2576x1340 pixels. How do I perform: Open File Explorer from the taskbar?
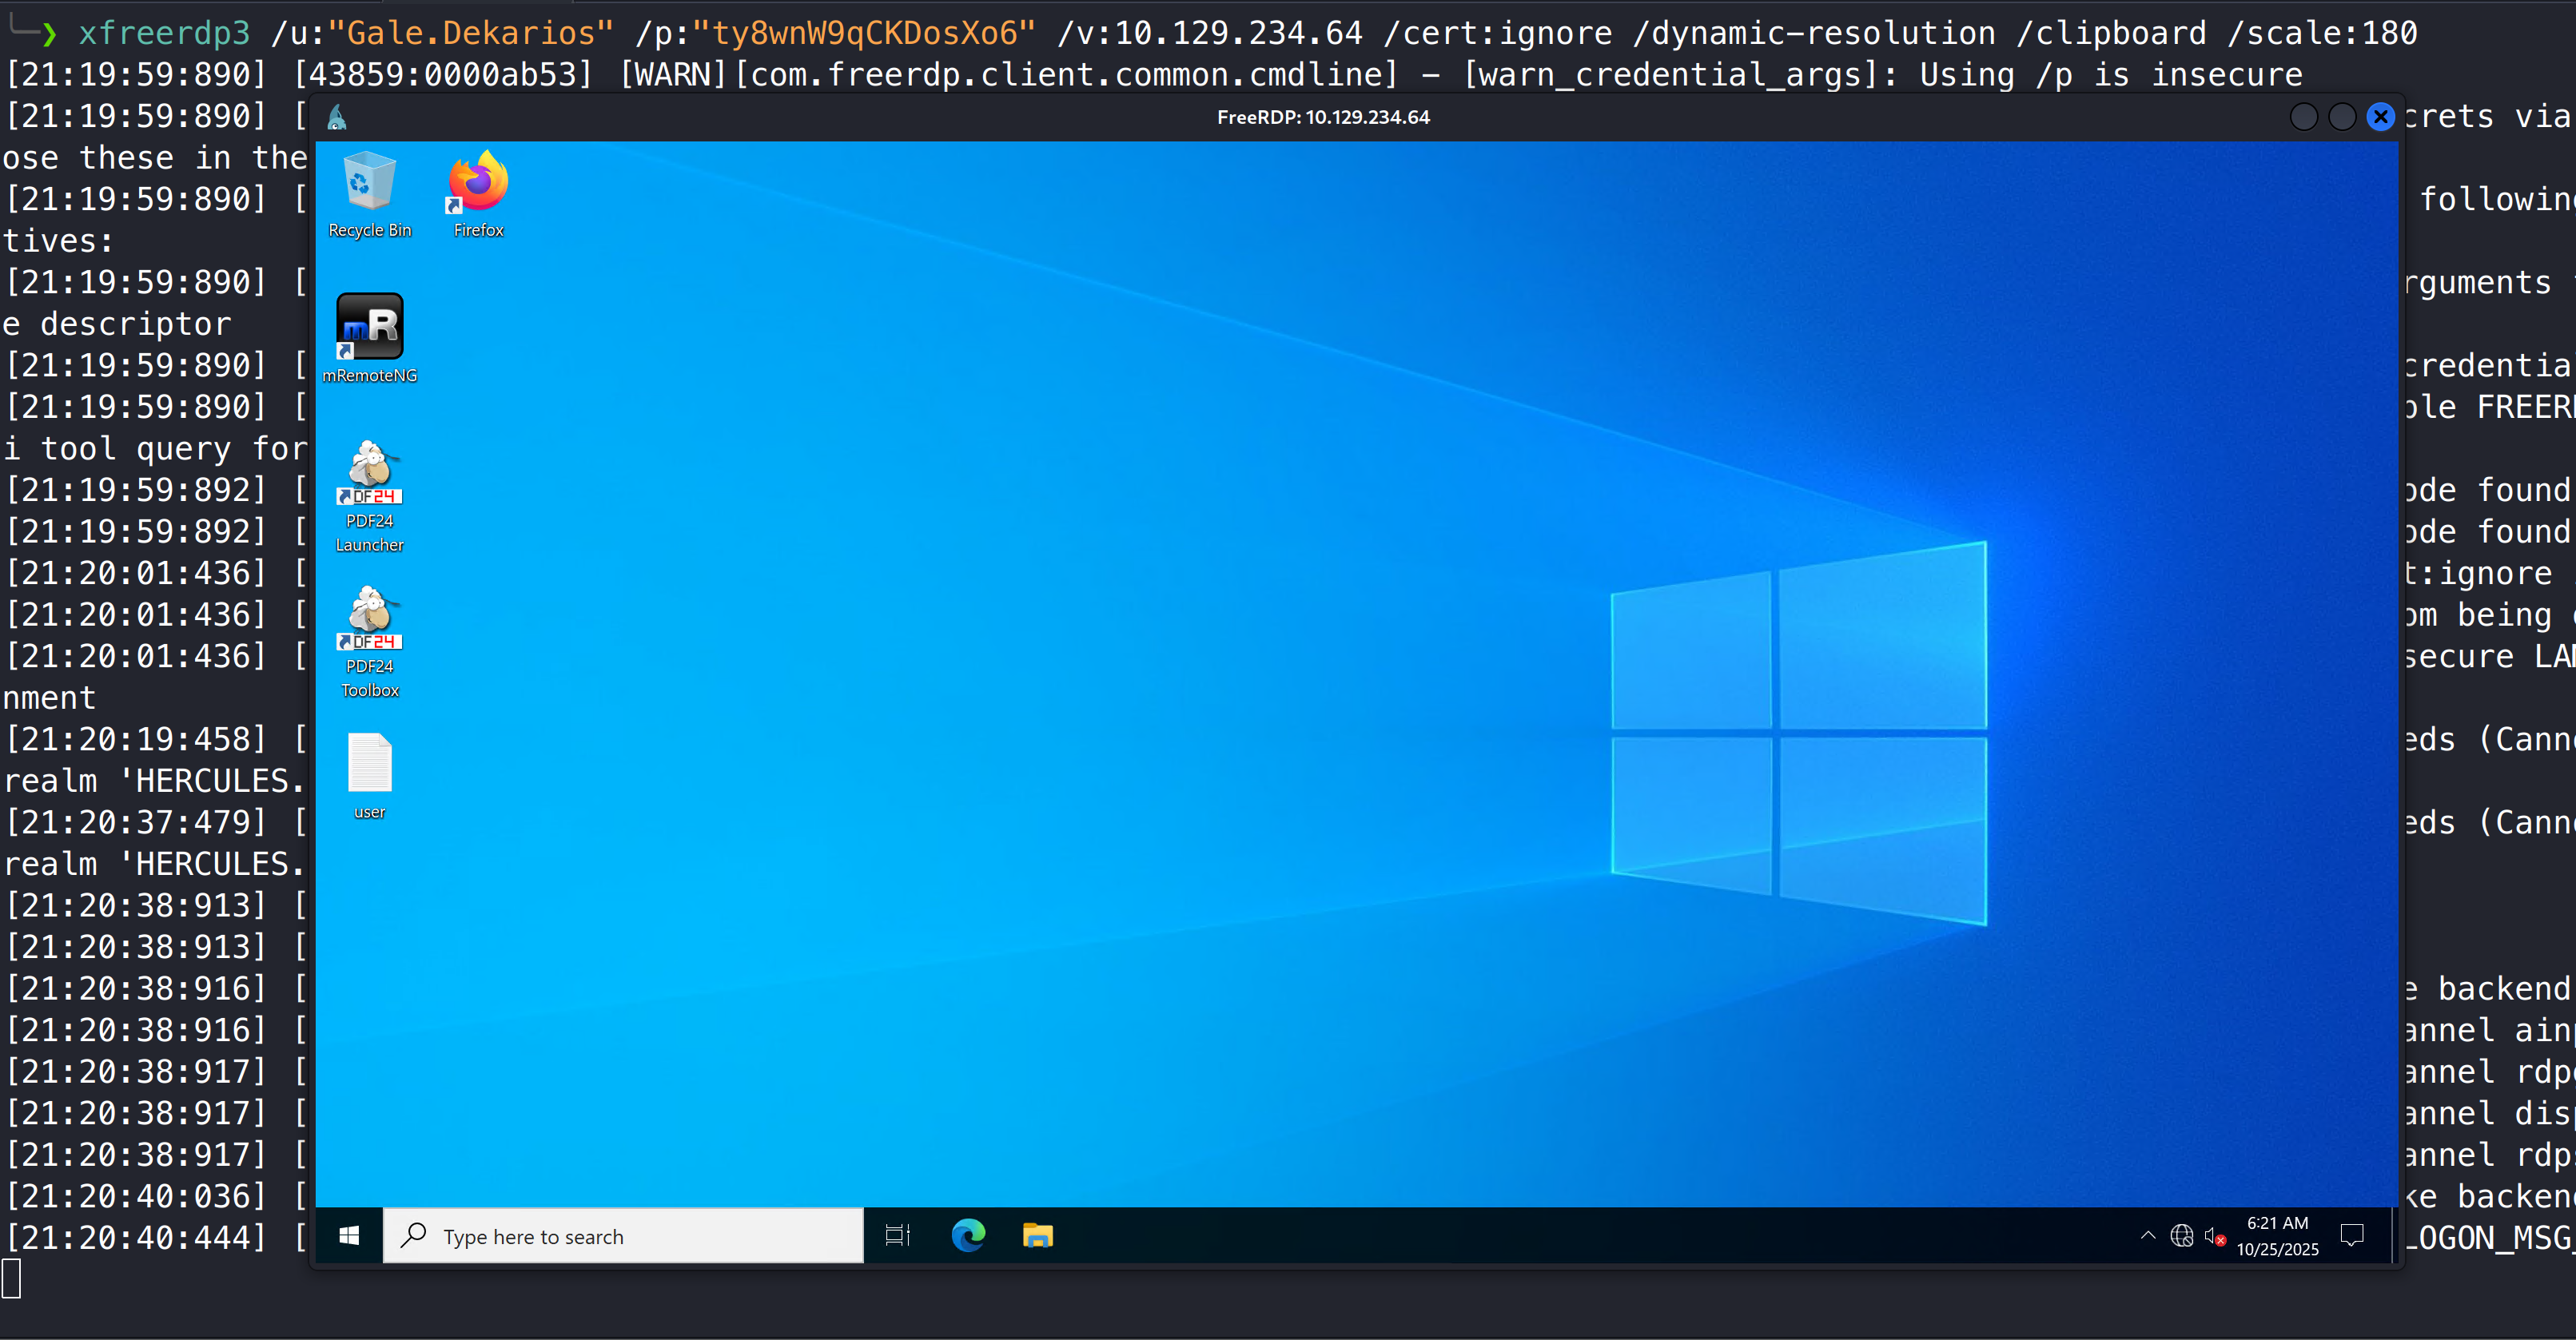1037,1236
